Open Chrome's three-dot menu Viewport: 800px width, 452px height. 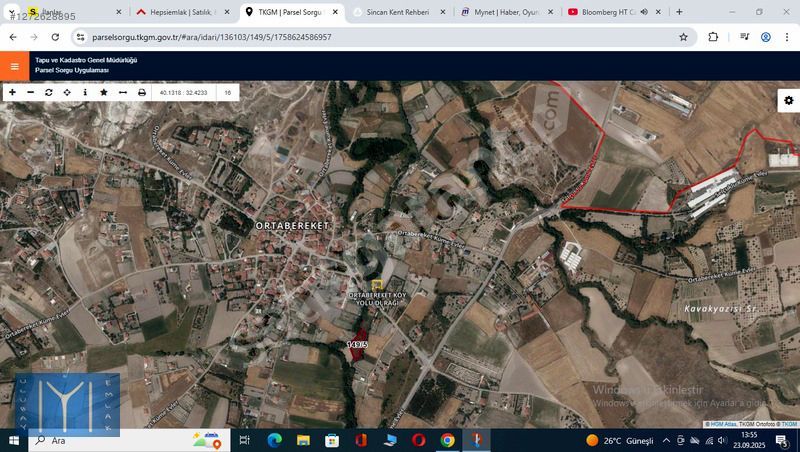(x=787, y=37)
